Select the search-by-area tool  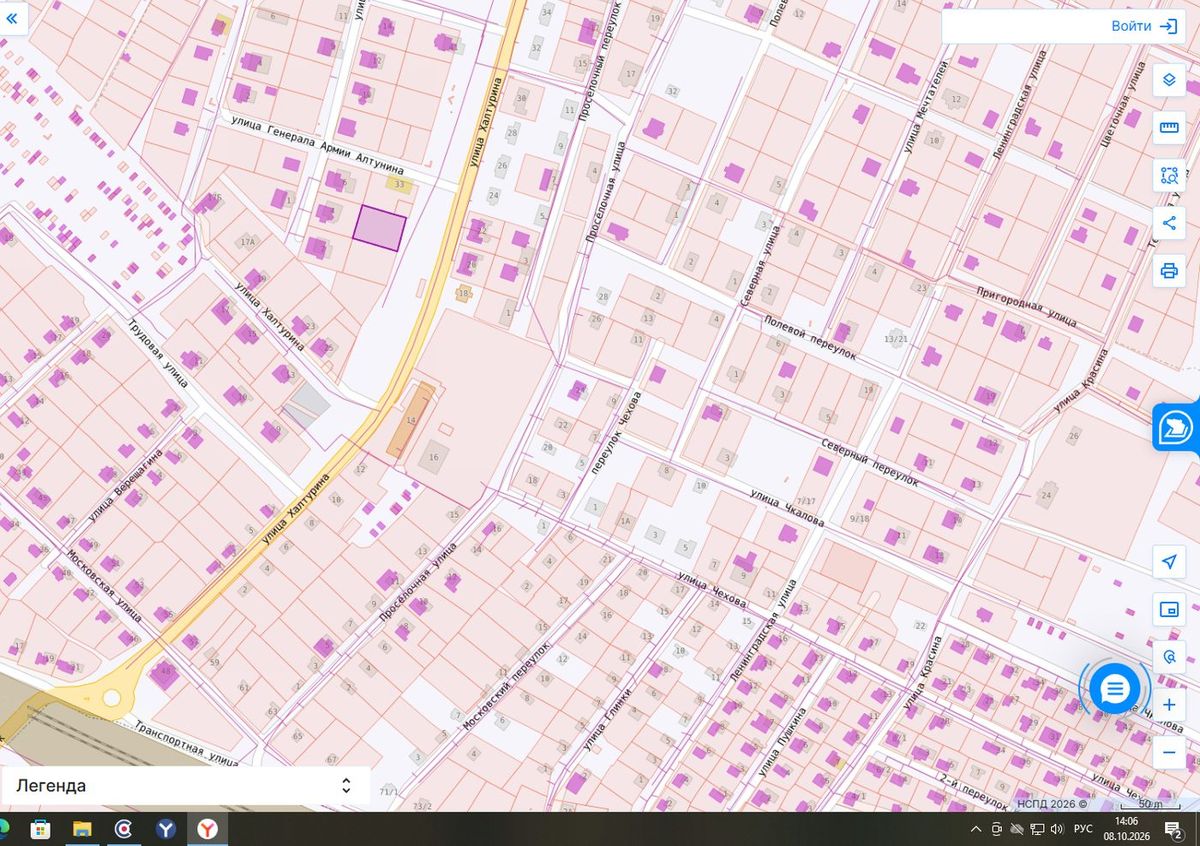[x=1169, y=175]
